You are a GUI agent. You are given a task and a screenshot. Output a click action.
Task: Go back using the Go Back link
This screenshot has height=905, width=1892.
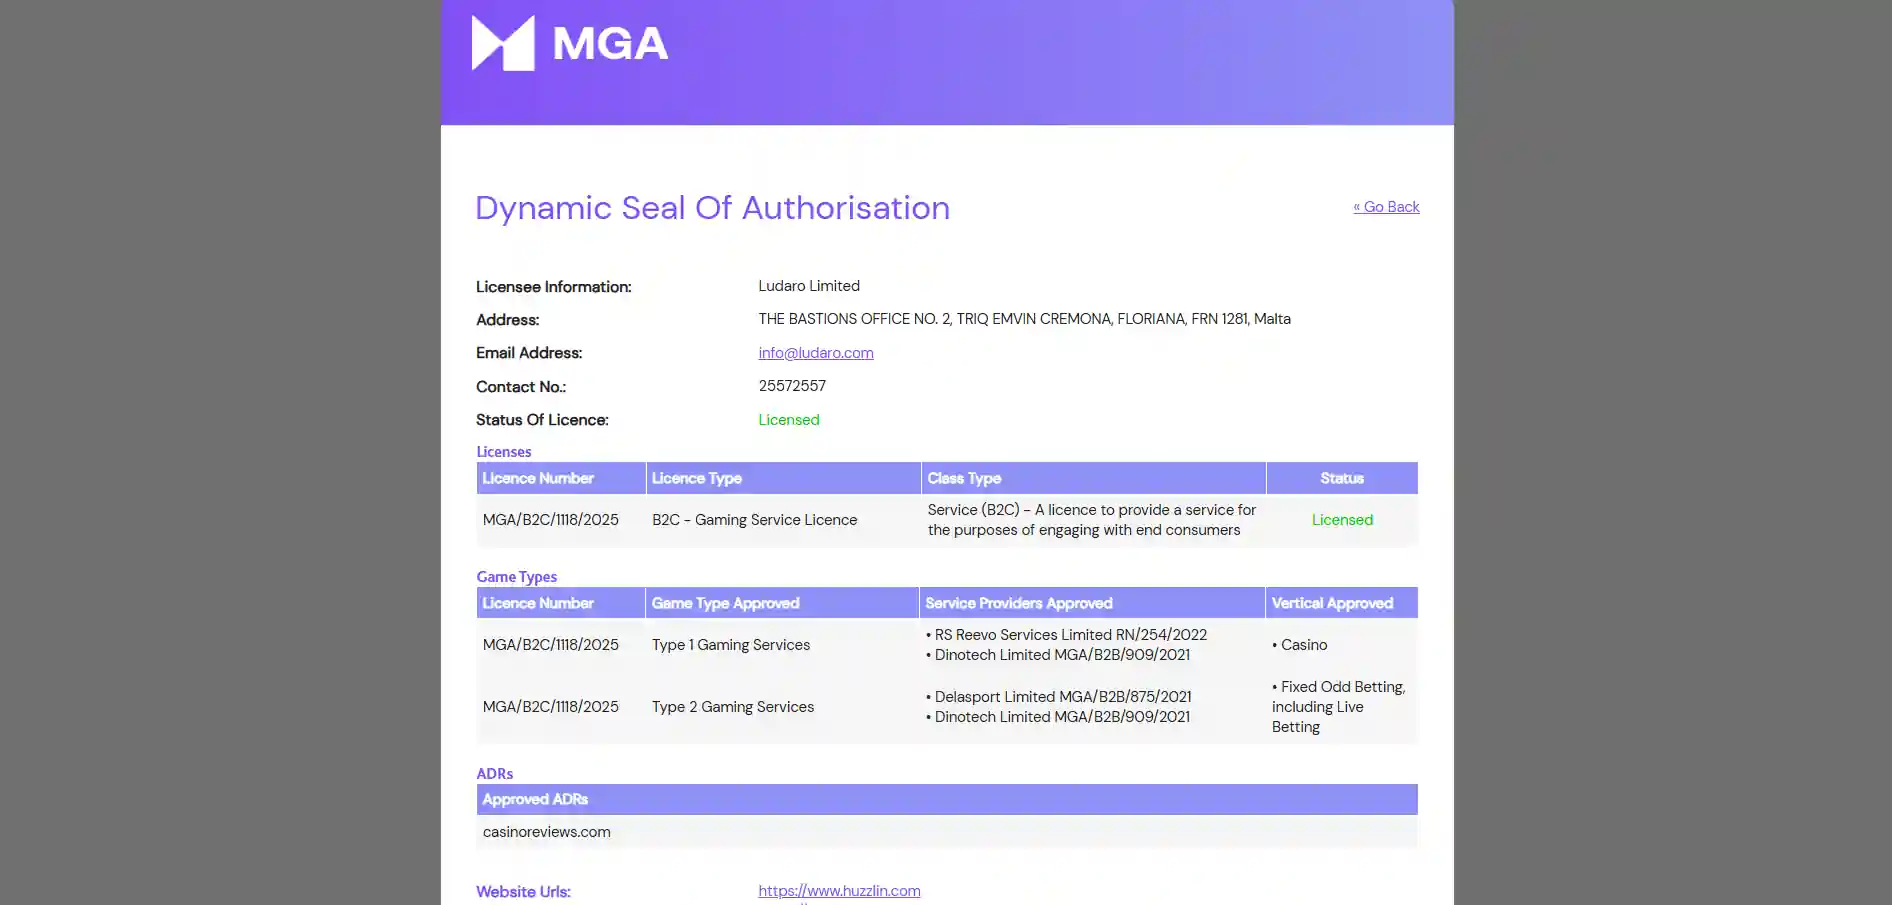[1386, 207]
